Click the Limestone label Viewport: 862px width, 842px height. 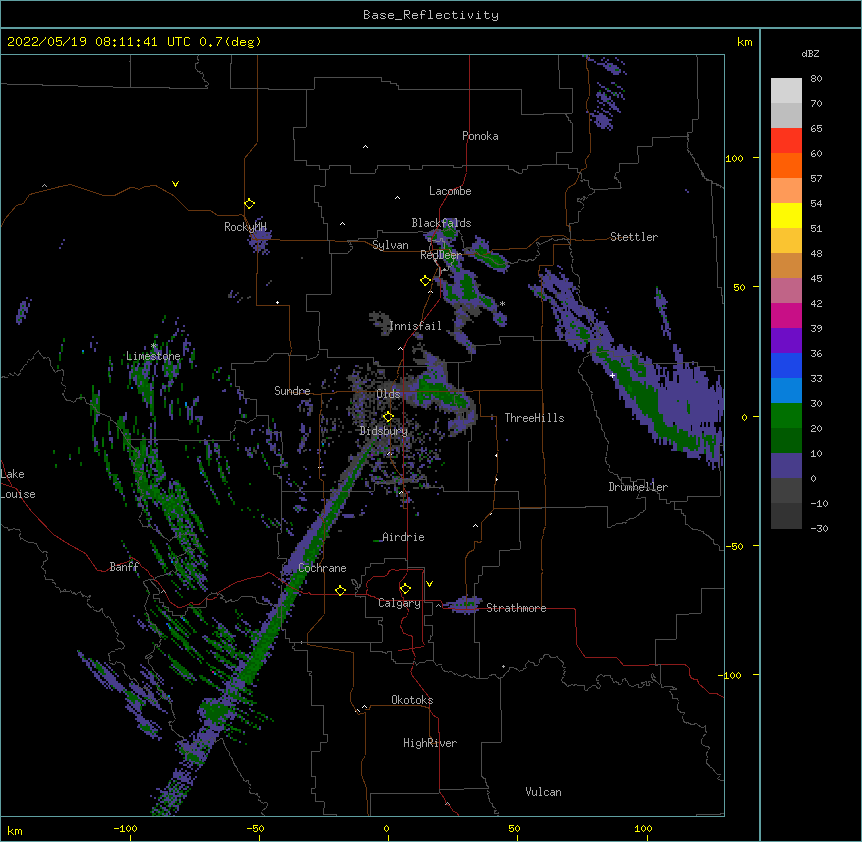pyautogui.click(x=153, y=356)
